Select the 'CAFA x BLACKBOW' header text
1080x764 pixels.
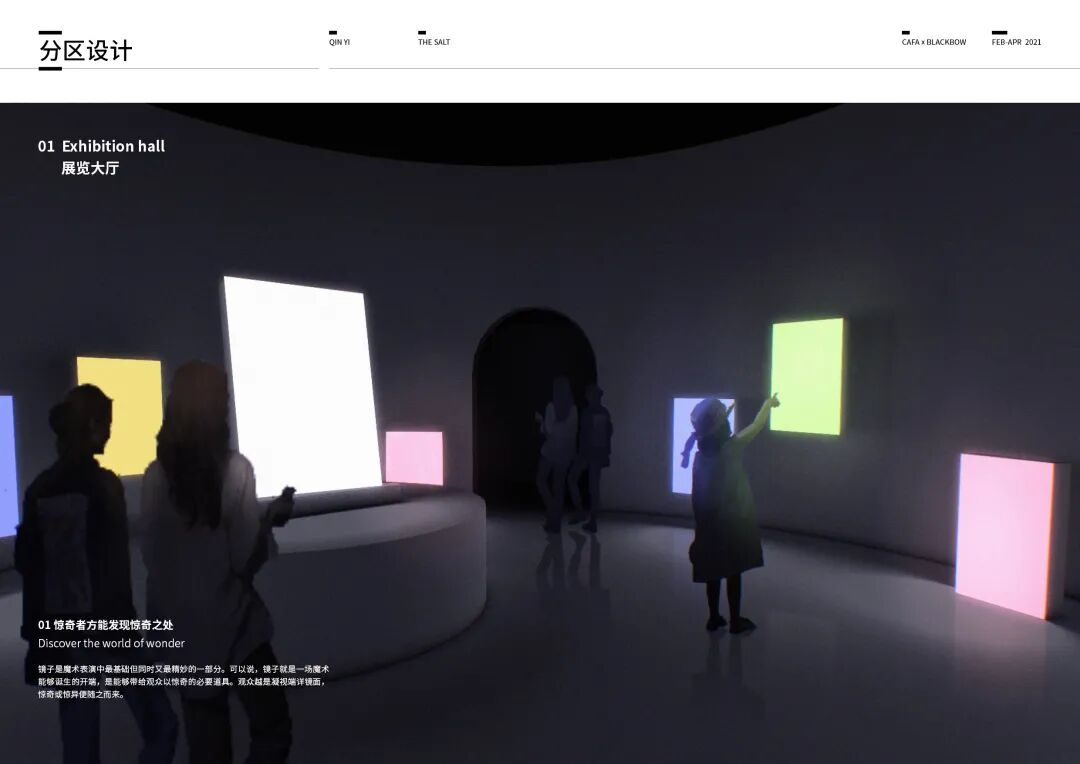[934, 42]
